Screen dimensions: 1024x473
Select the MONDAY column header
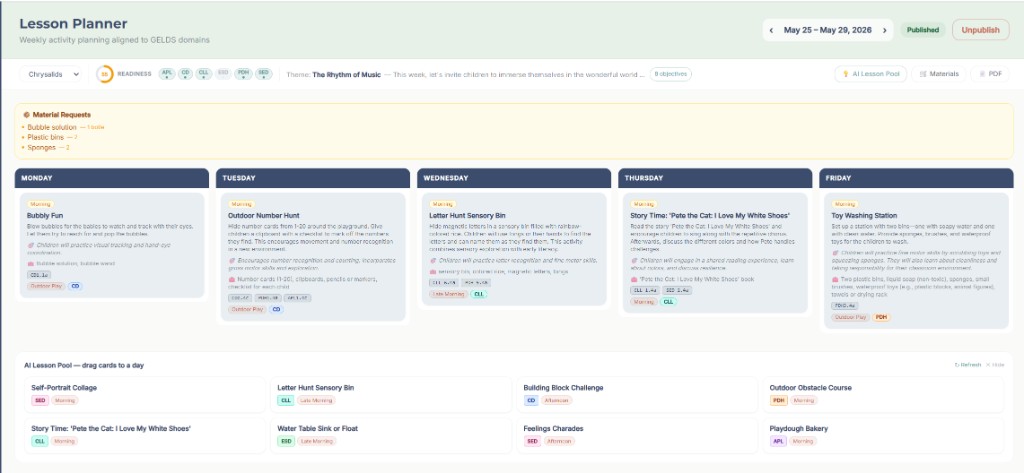coord(112,178)
